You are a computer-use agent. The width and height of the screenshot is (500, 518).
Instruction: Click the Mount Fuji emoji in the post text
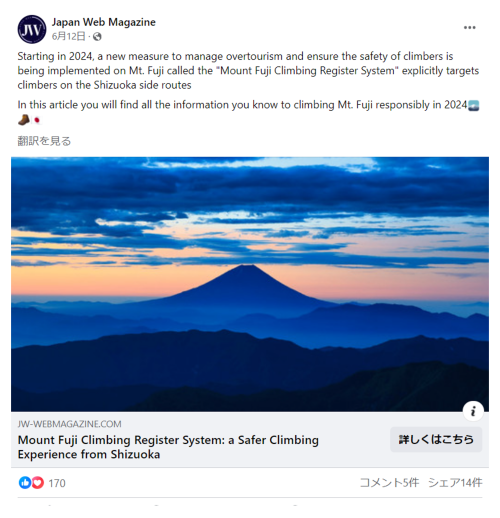[473, 105]
